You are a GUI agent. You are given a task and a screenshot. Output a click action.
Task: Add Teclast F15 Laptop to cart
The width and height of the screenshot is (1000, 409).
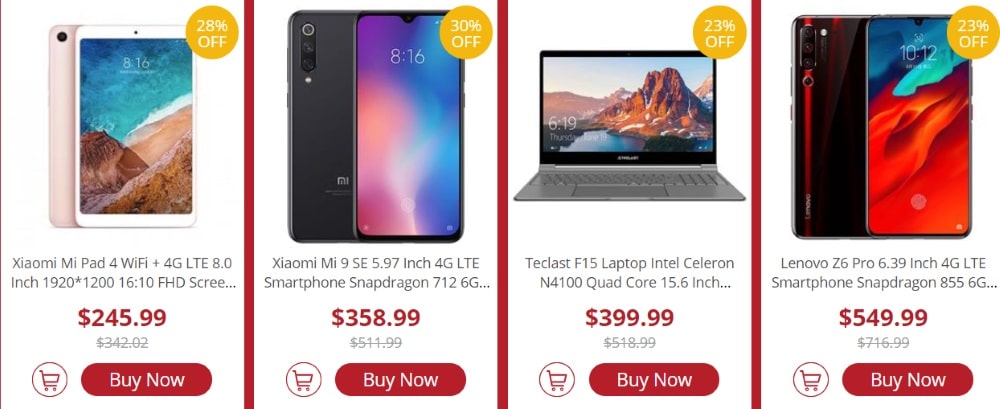(557, 380)
